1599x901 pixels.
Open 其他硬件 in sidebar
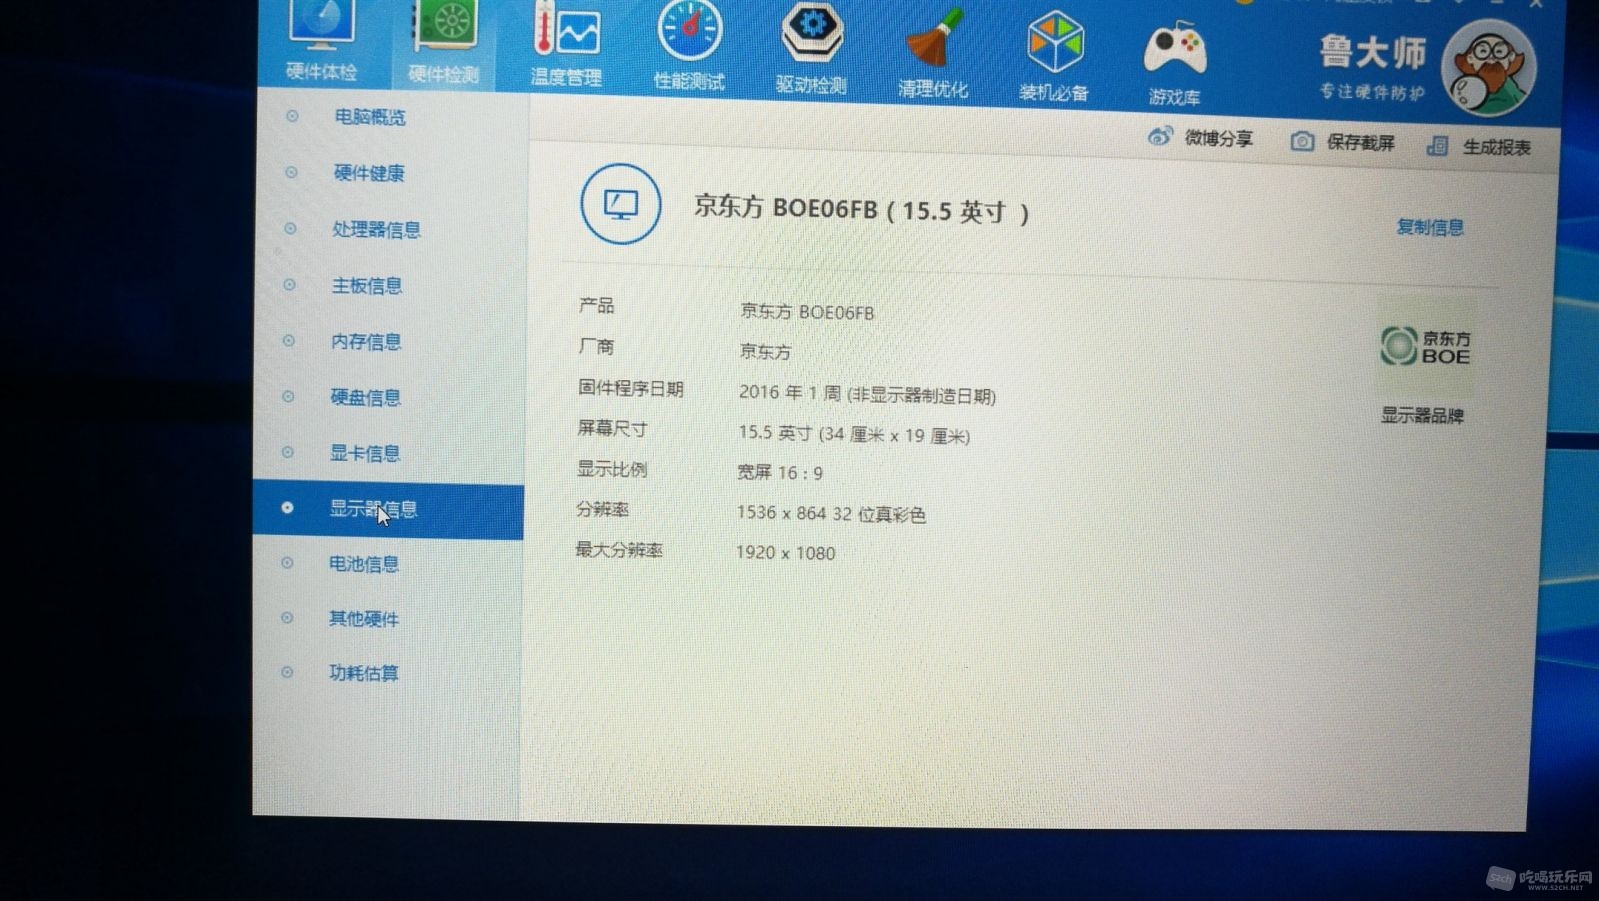(x=364, y=619)
